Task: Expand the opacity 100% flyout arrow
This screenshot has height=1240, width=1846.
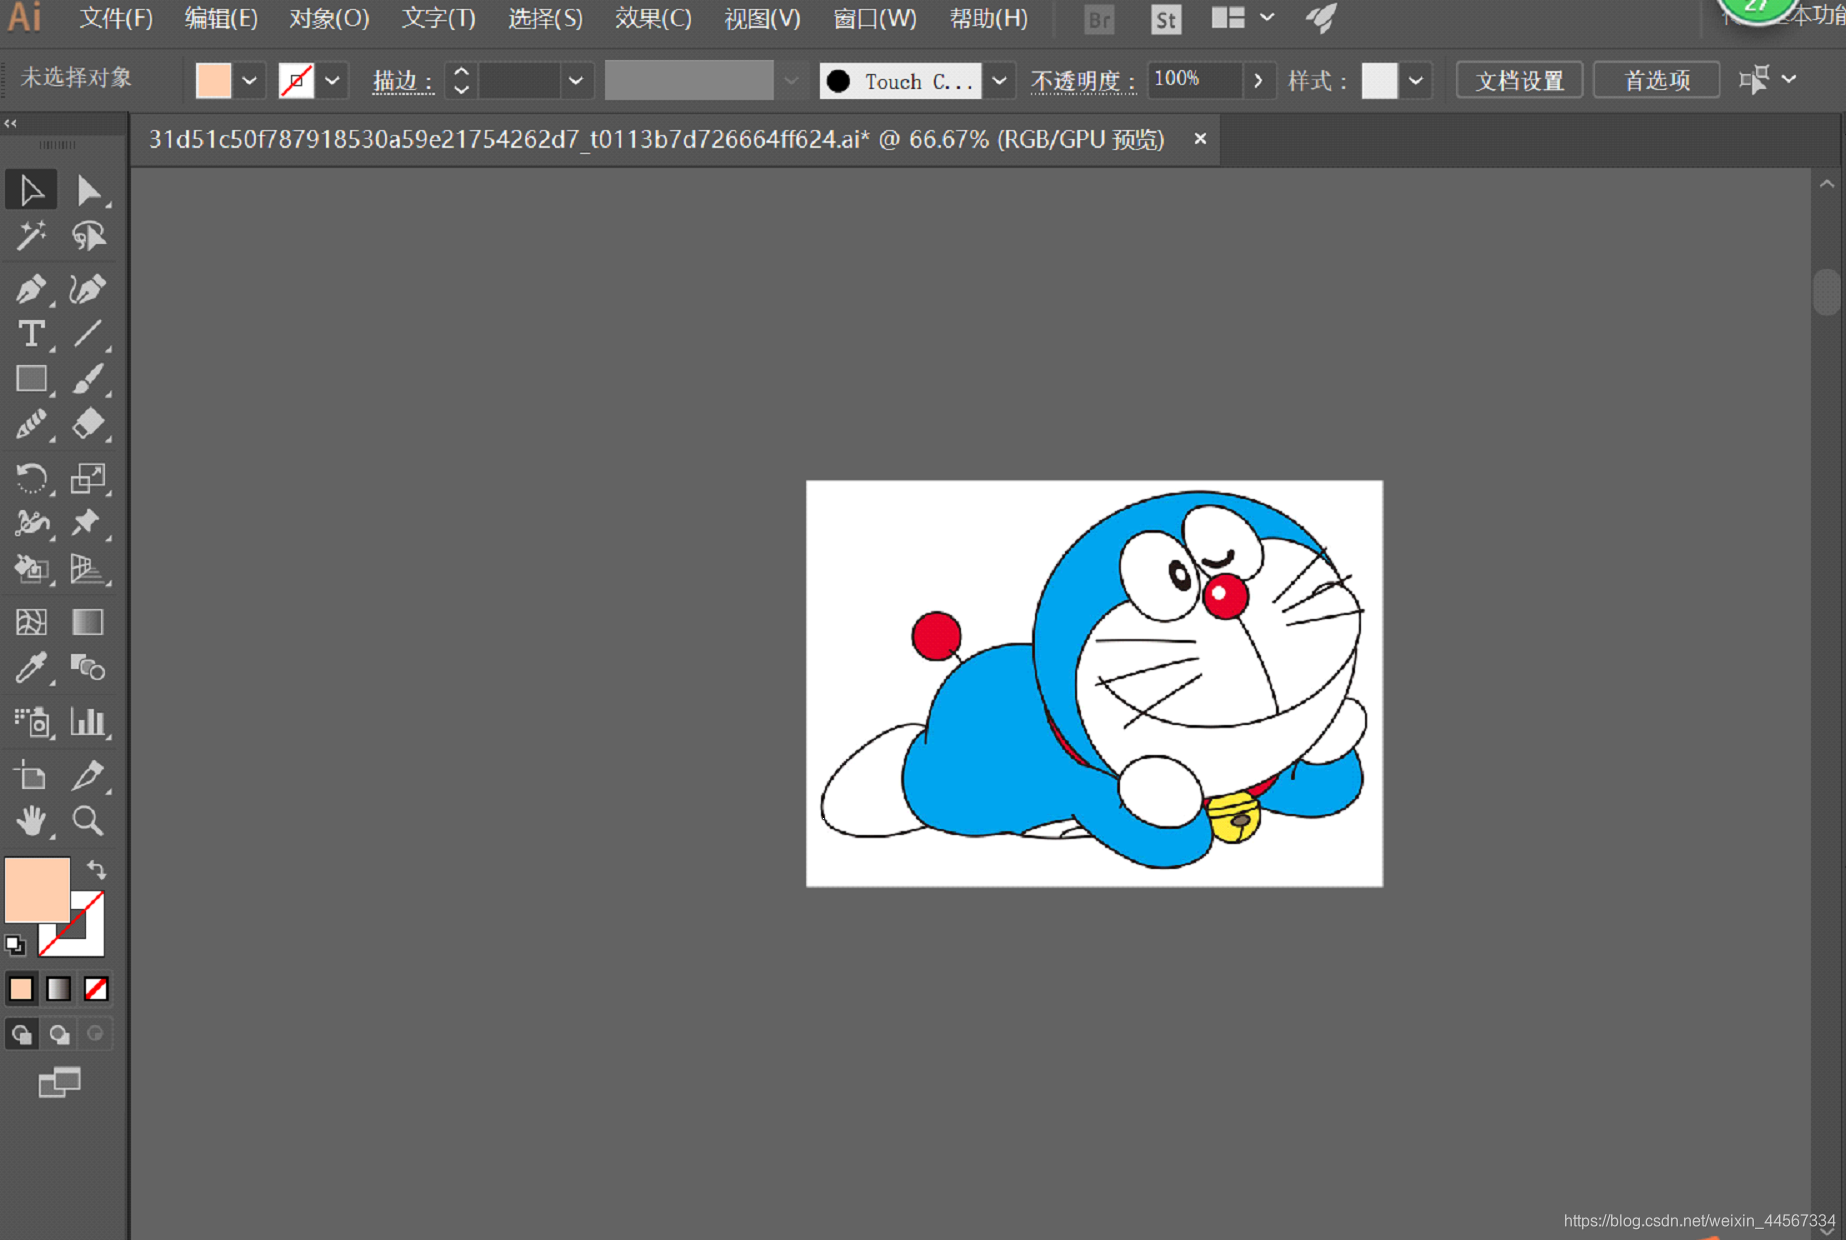Action: pyautogui.click(x=1258, y=80)
